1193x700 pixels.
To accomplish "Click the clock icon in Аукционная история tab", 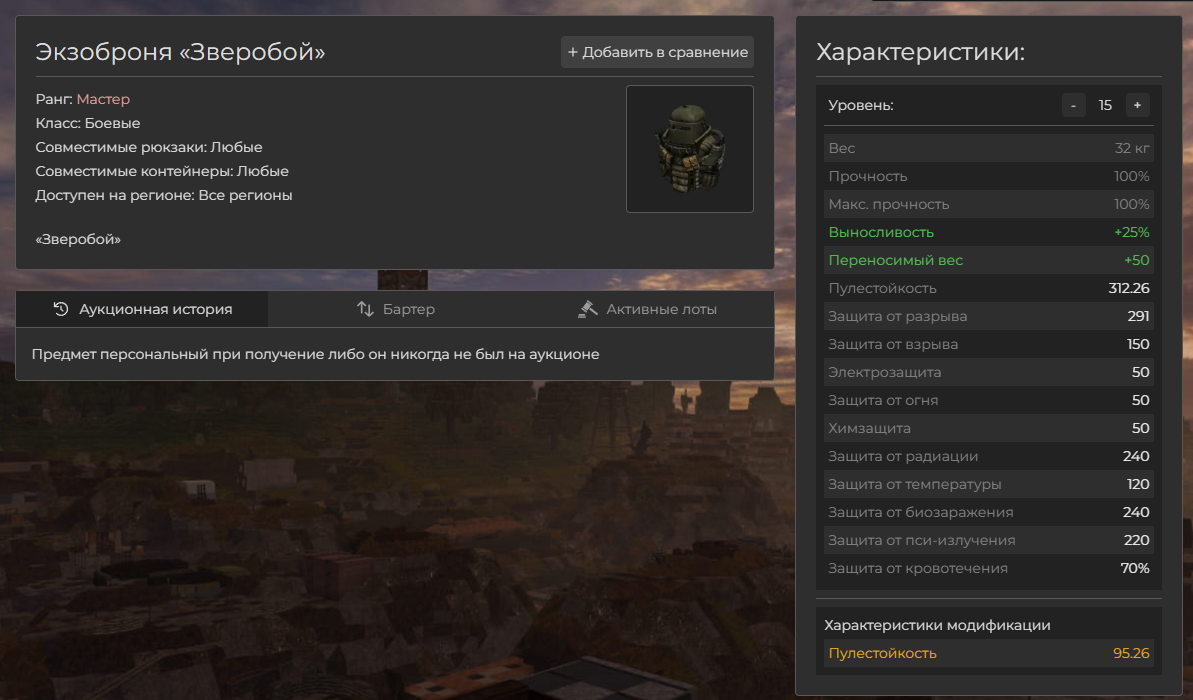I will [x=61, y=309].
